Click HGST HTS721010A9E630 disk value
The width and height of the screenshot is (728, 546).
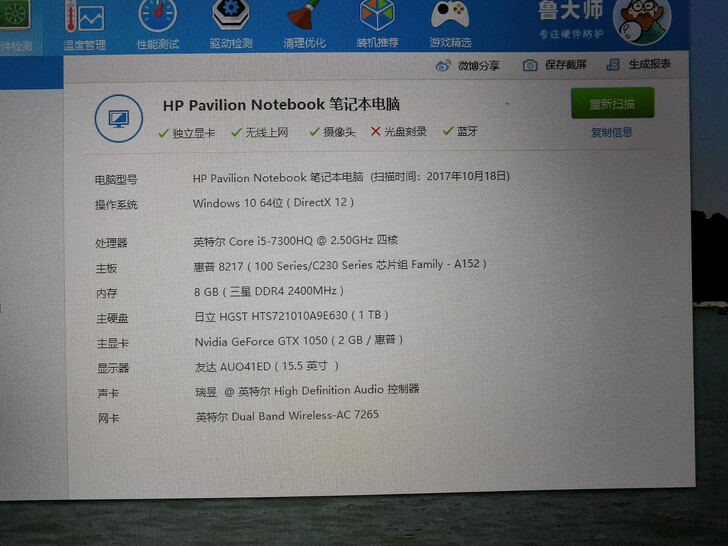point(291,316)
